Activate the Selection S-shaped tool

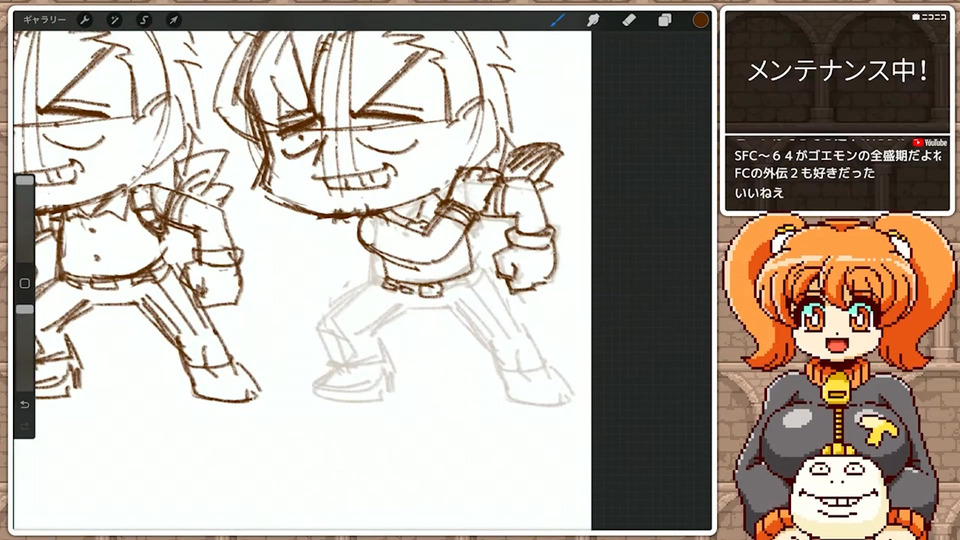pyautogui.click(x=144, y=20)
